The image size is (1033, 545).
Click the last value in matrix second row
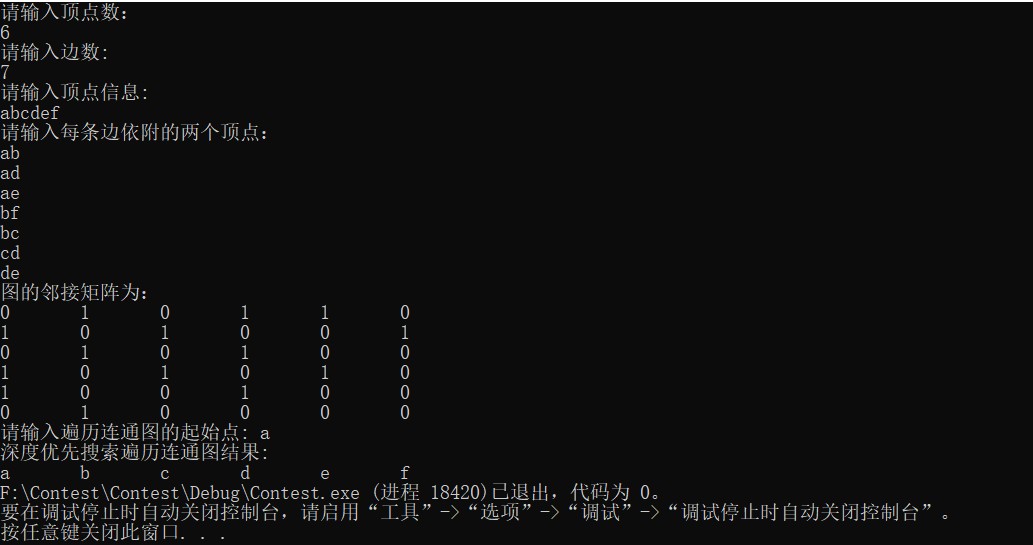coord(405,332)
